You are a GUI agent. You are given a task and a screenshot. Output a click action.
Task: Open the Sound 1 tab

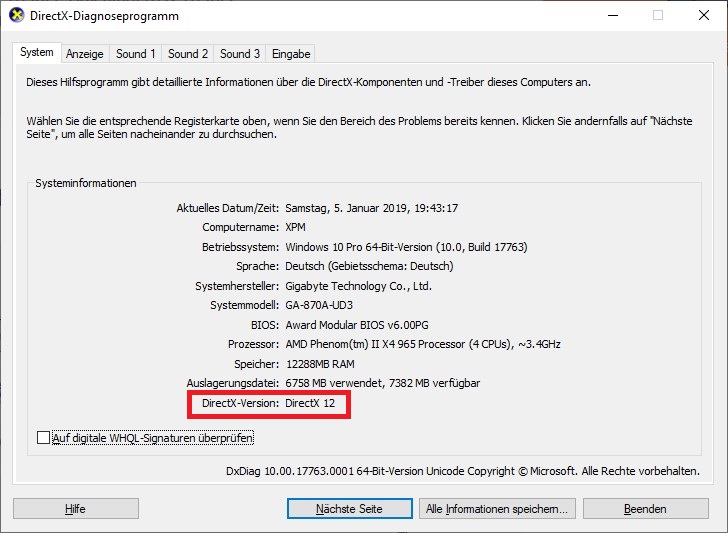(136, 54)
